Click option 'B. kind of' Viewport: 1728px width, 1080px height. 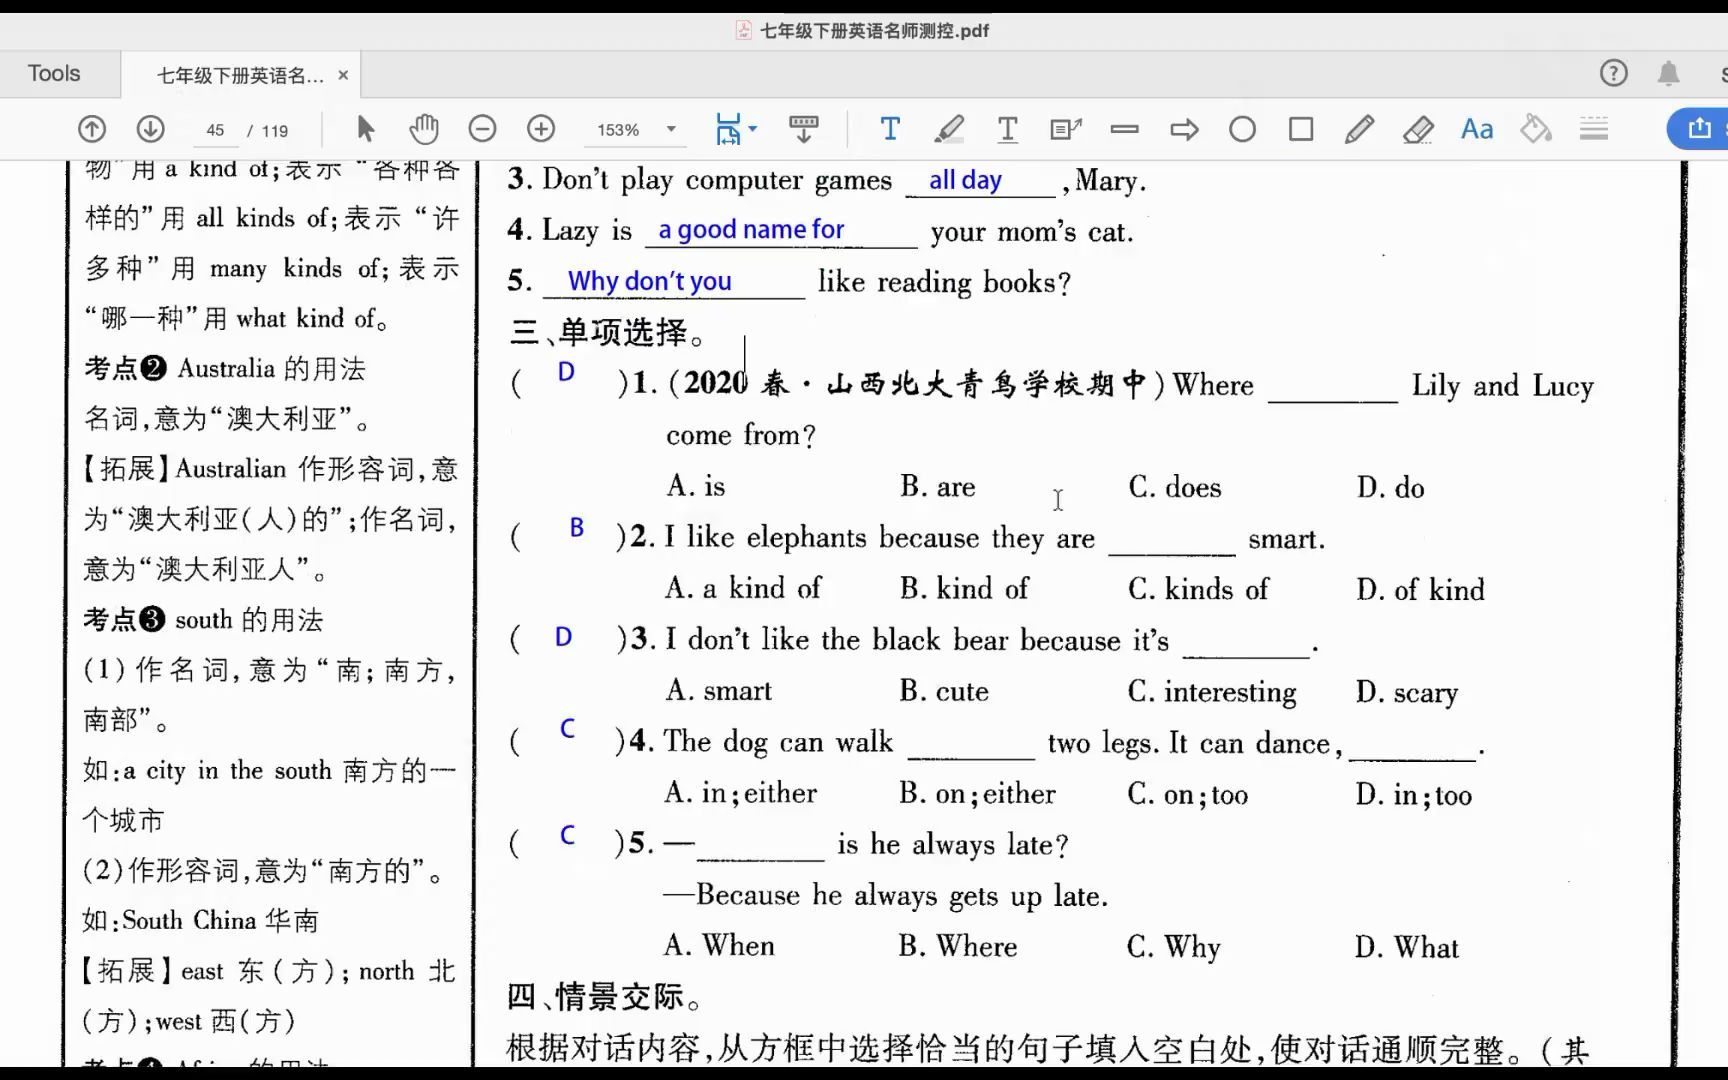[964, 588]
